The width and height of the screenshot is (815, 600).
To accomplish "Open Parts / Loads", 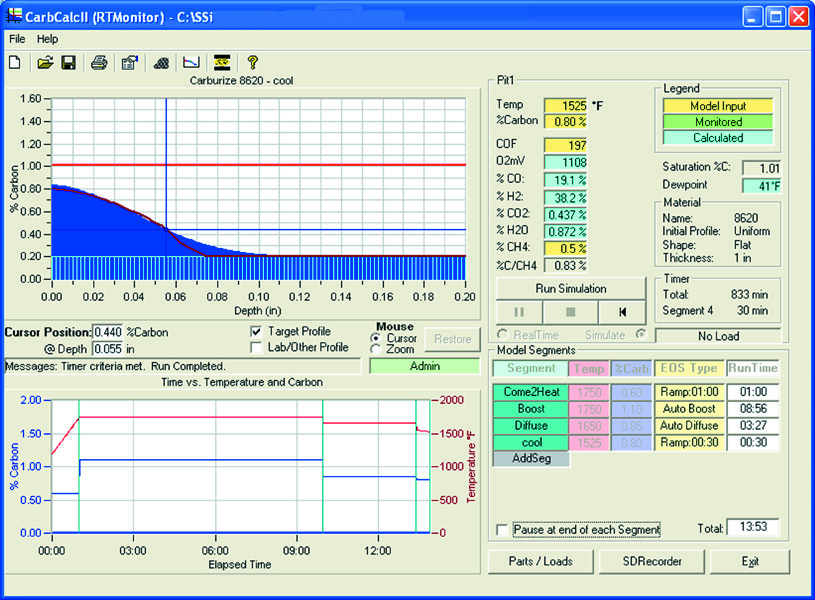I will 541,562.
